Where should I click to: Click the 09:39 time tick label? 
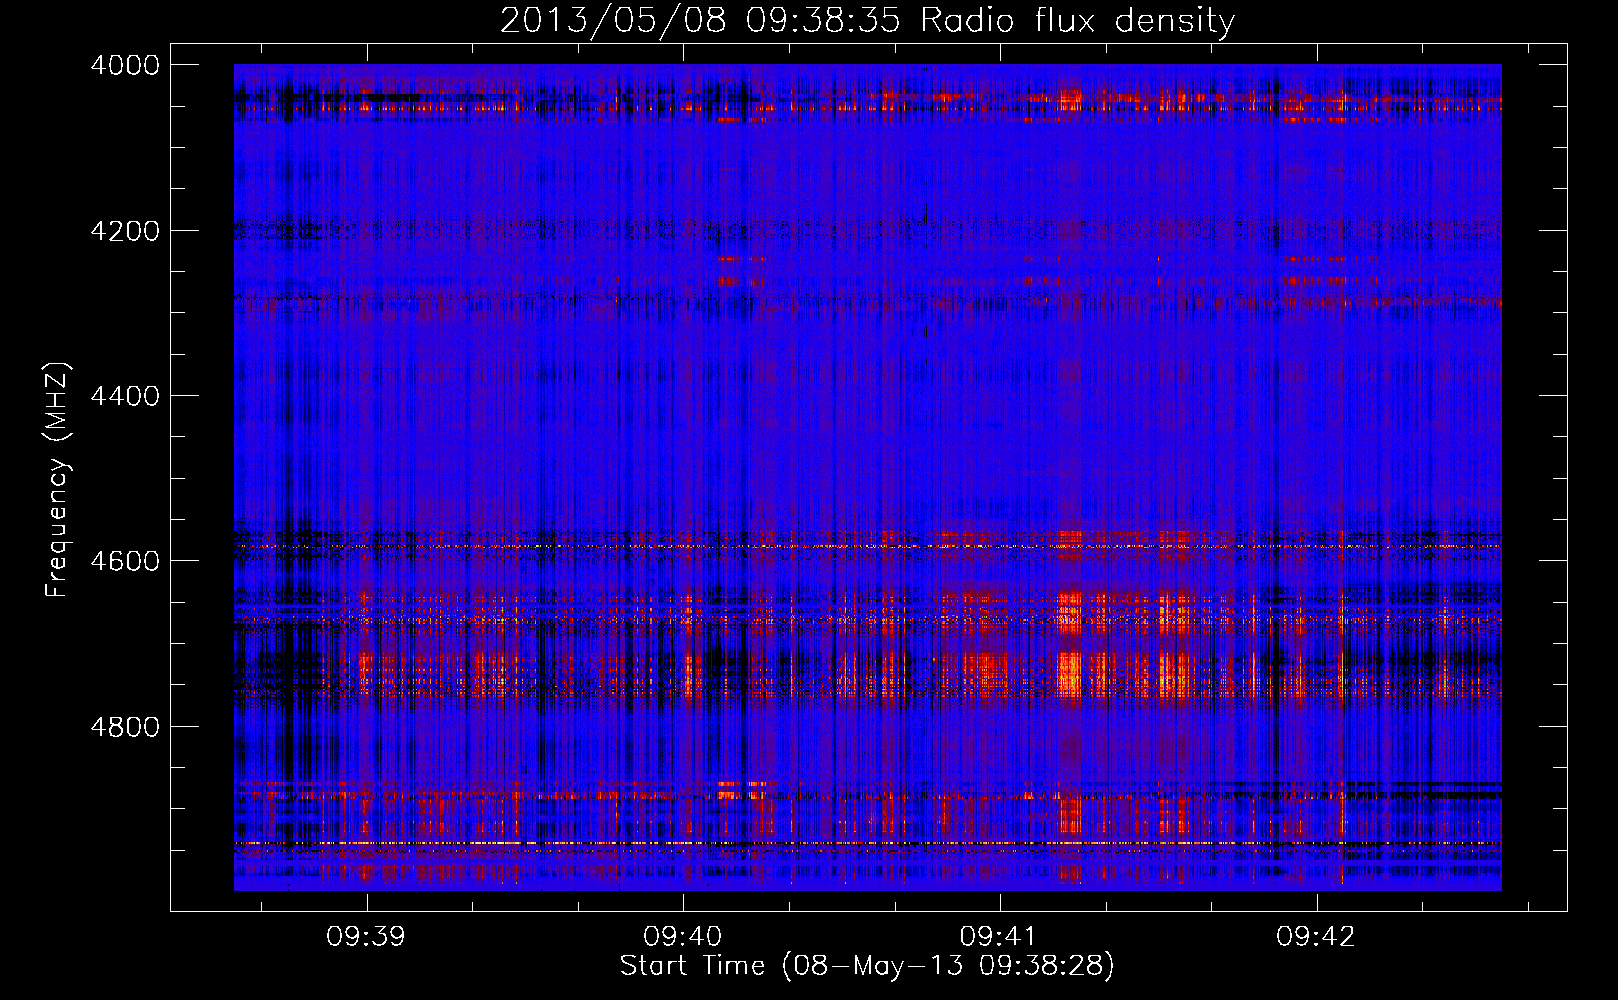pos(366,936)
